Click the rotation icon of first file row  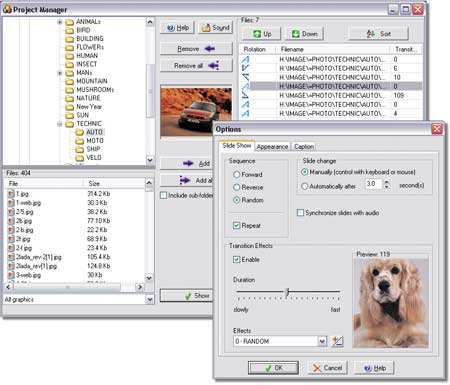pyautogui.click(x=246, y=59)
